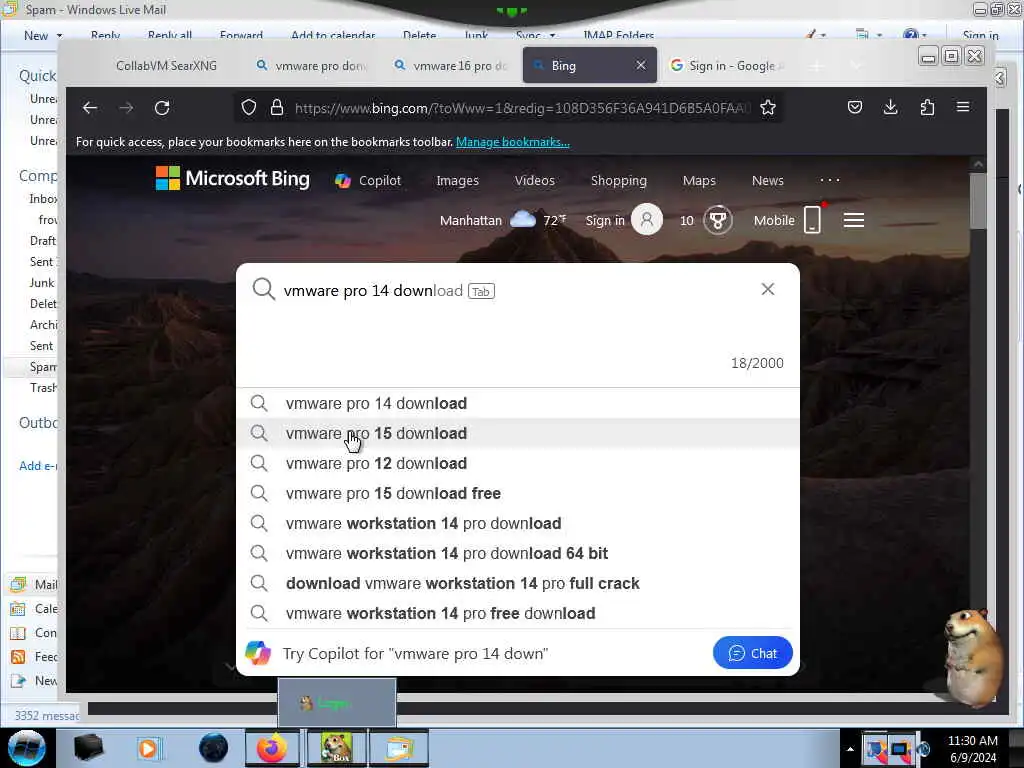The image size is (1024, 768).
Task: Click the Firefox address bar URL
Action: click(x=522, y=108)
